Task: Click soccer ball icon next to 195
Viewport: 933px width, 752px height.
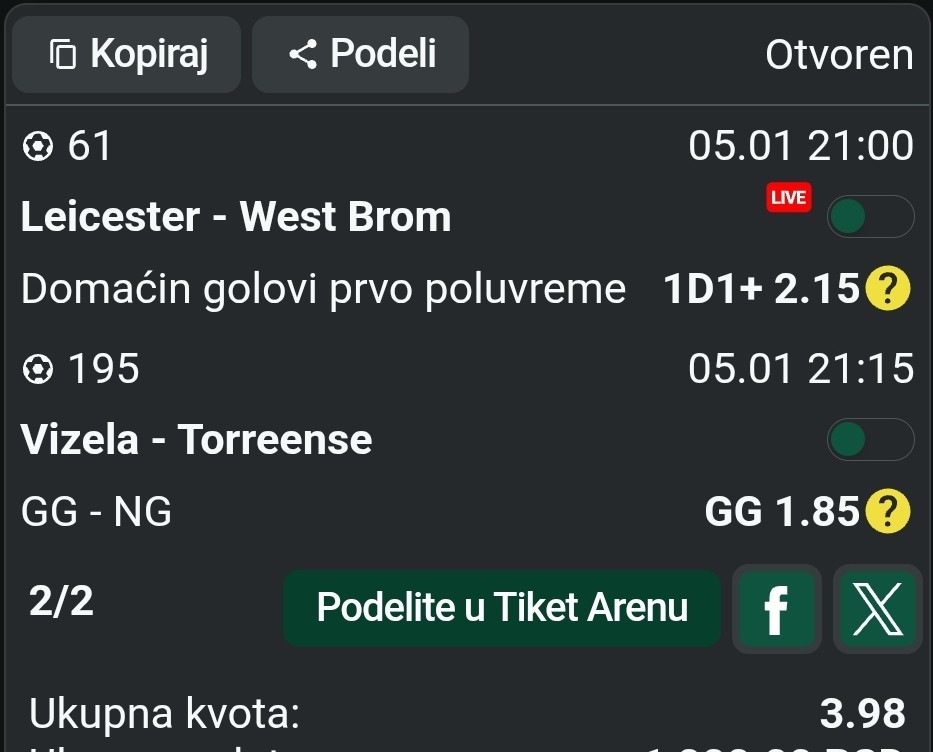Action: pos(37,369)
